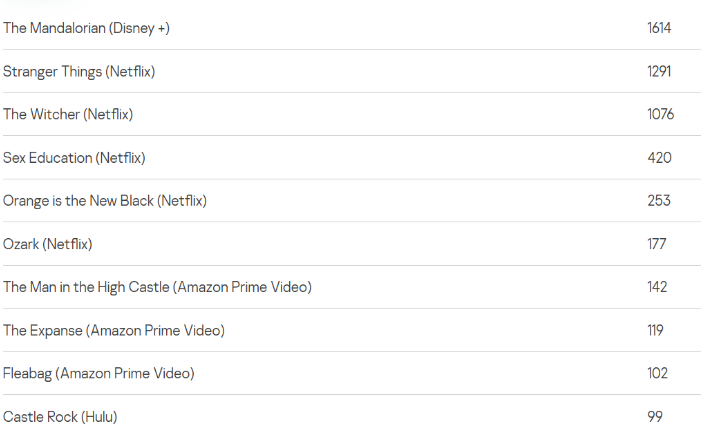
Task: Select The Expanse (Amazon Prime Video) row
Action: pyautogui.click(x=114, y=330)
